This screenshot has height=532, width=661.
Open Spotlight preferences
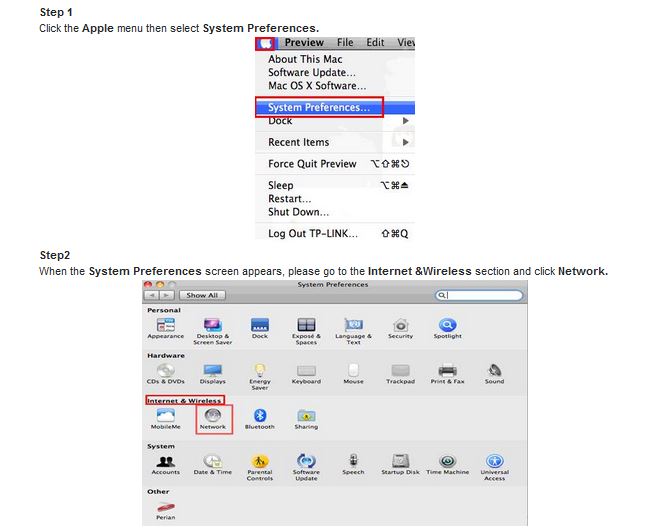coord(447,325)
